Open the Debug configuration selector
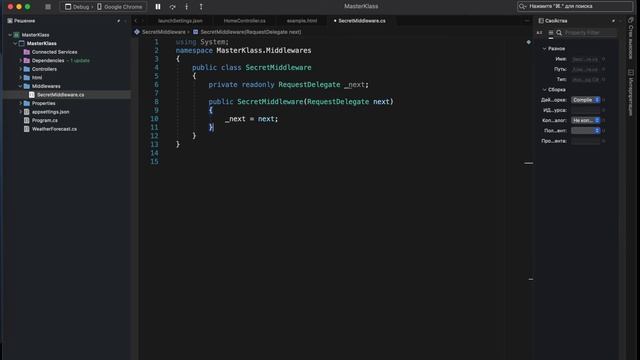 tap(77, 7)
